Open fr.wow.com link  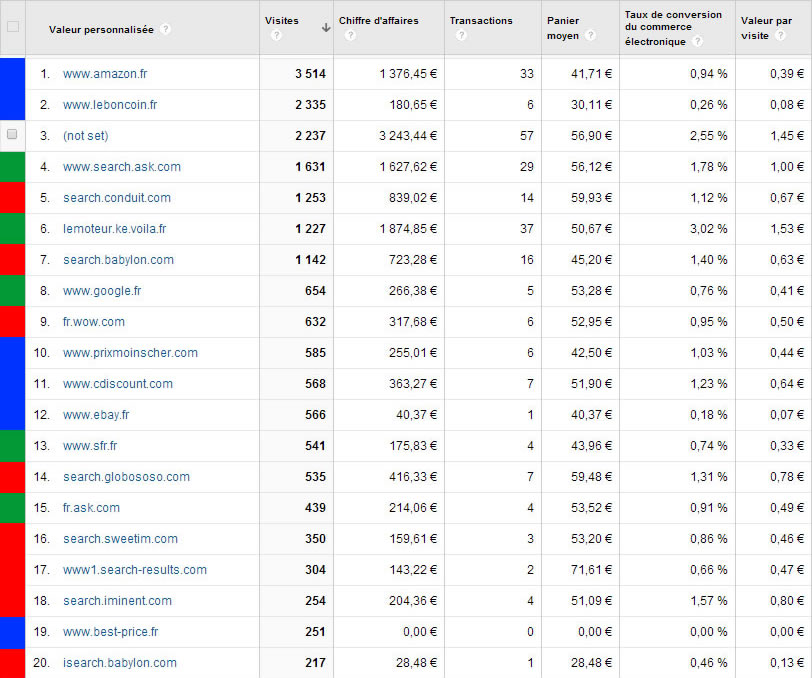tap(94, 322)
